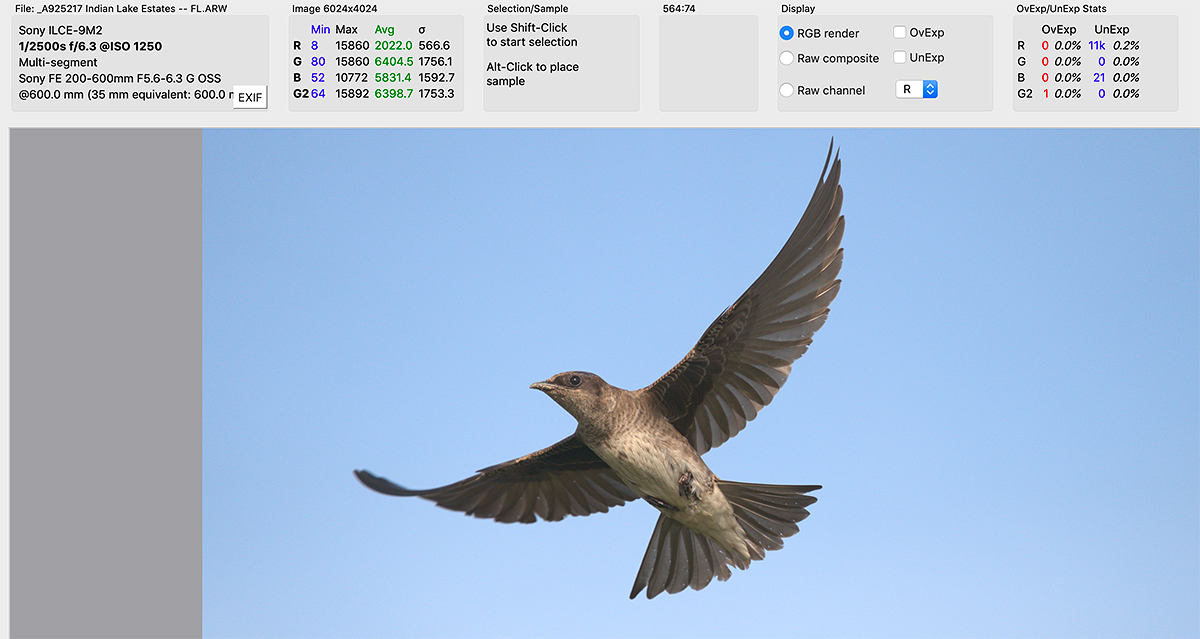Image resolution: width=1200 pixels, height=639 pixels.
Task: Select the R underexposed count 11k
Action: point(1097,45)
